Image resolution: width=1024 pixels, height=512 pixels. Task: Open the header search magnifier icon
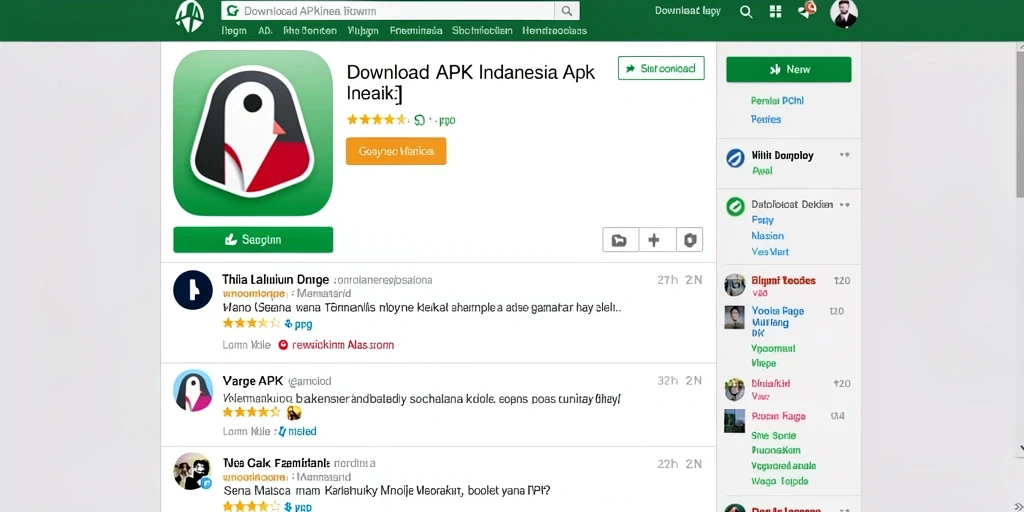(x=746, y=12)
